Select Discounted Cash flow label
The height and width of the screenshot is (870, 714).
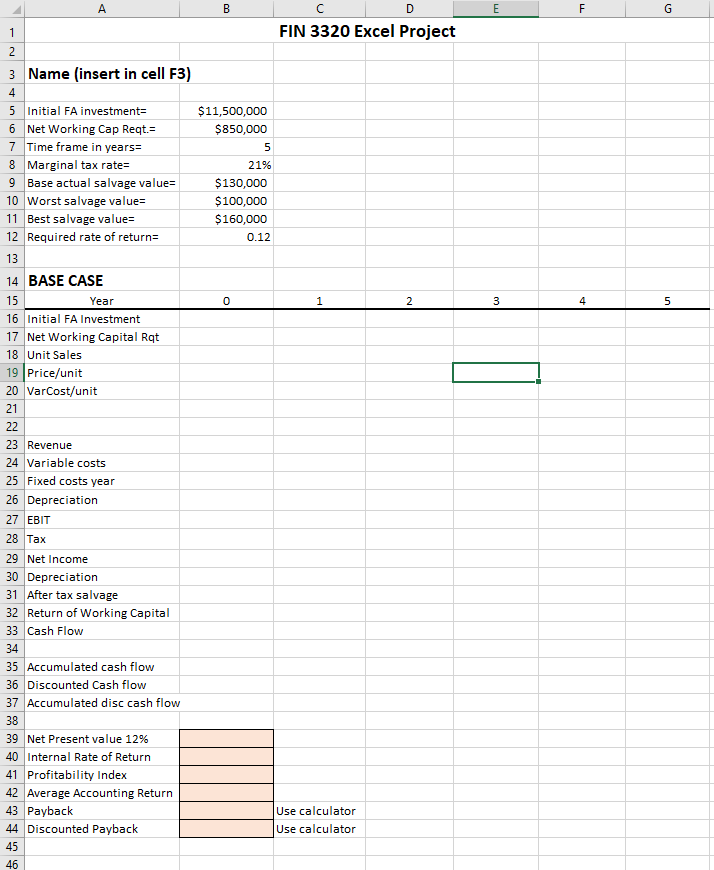[x=87, y=685]
